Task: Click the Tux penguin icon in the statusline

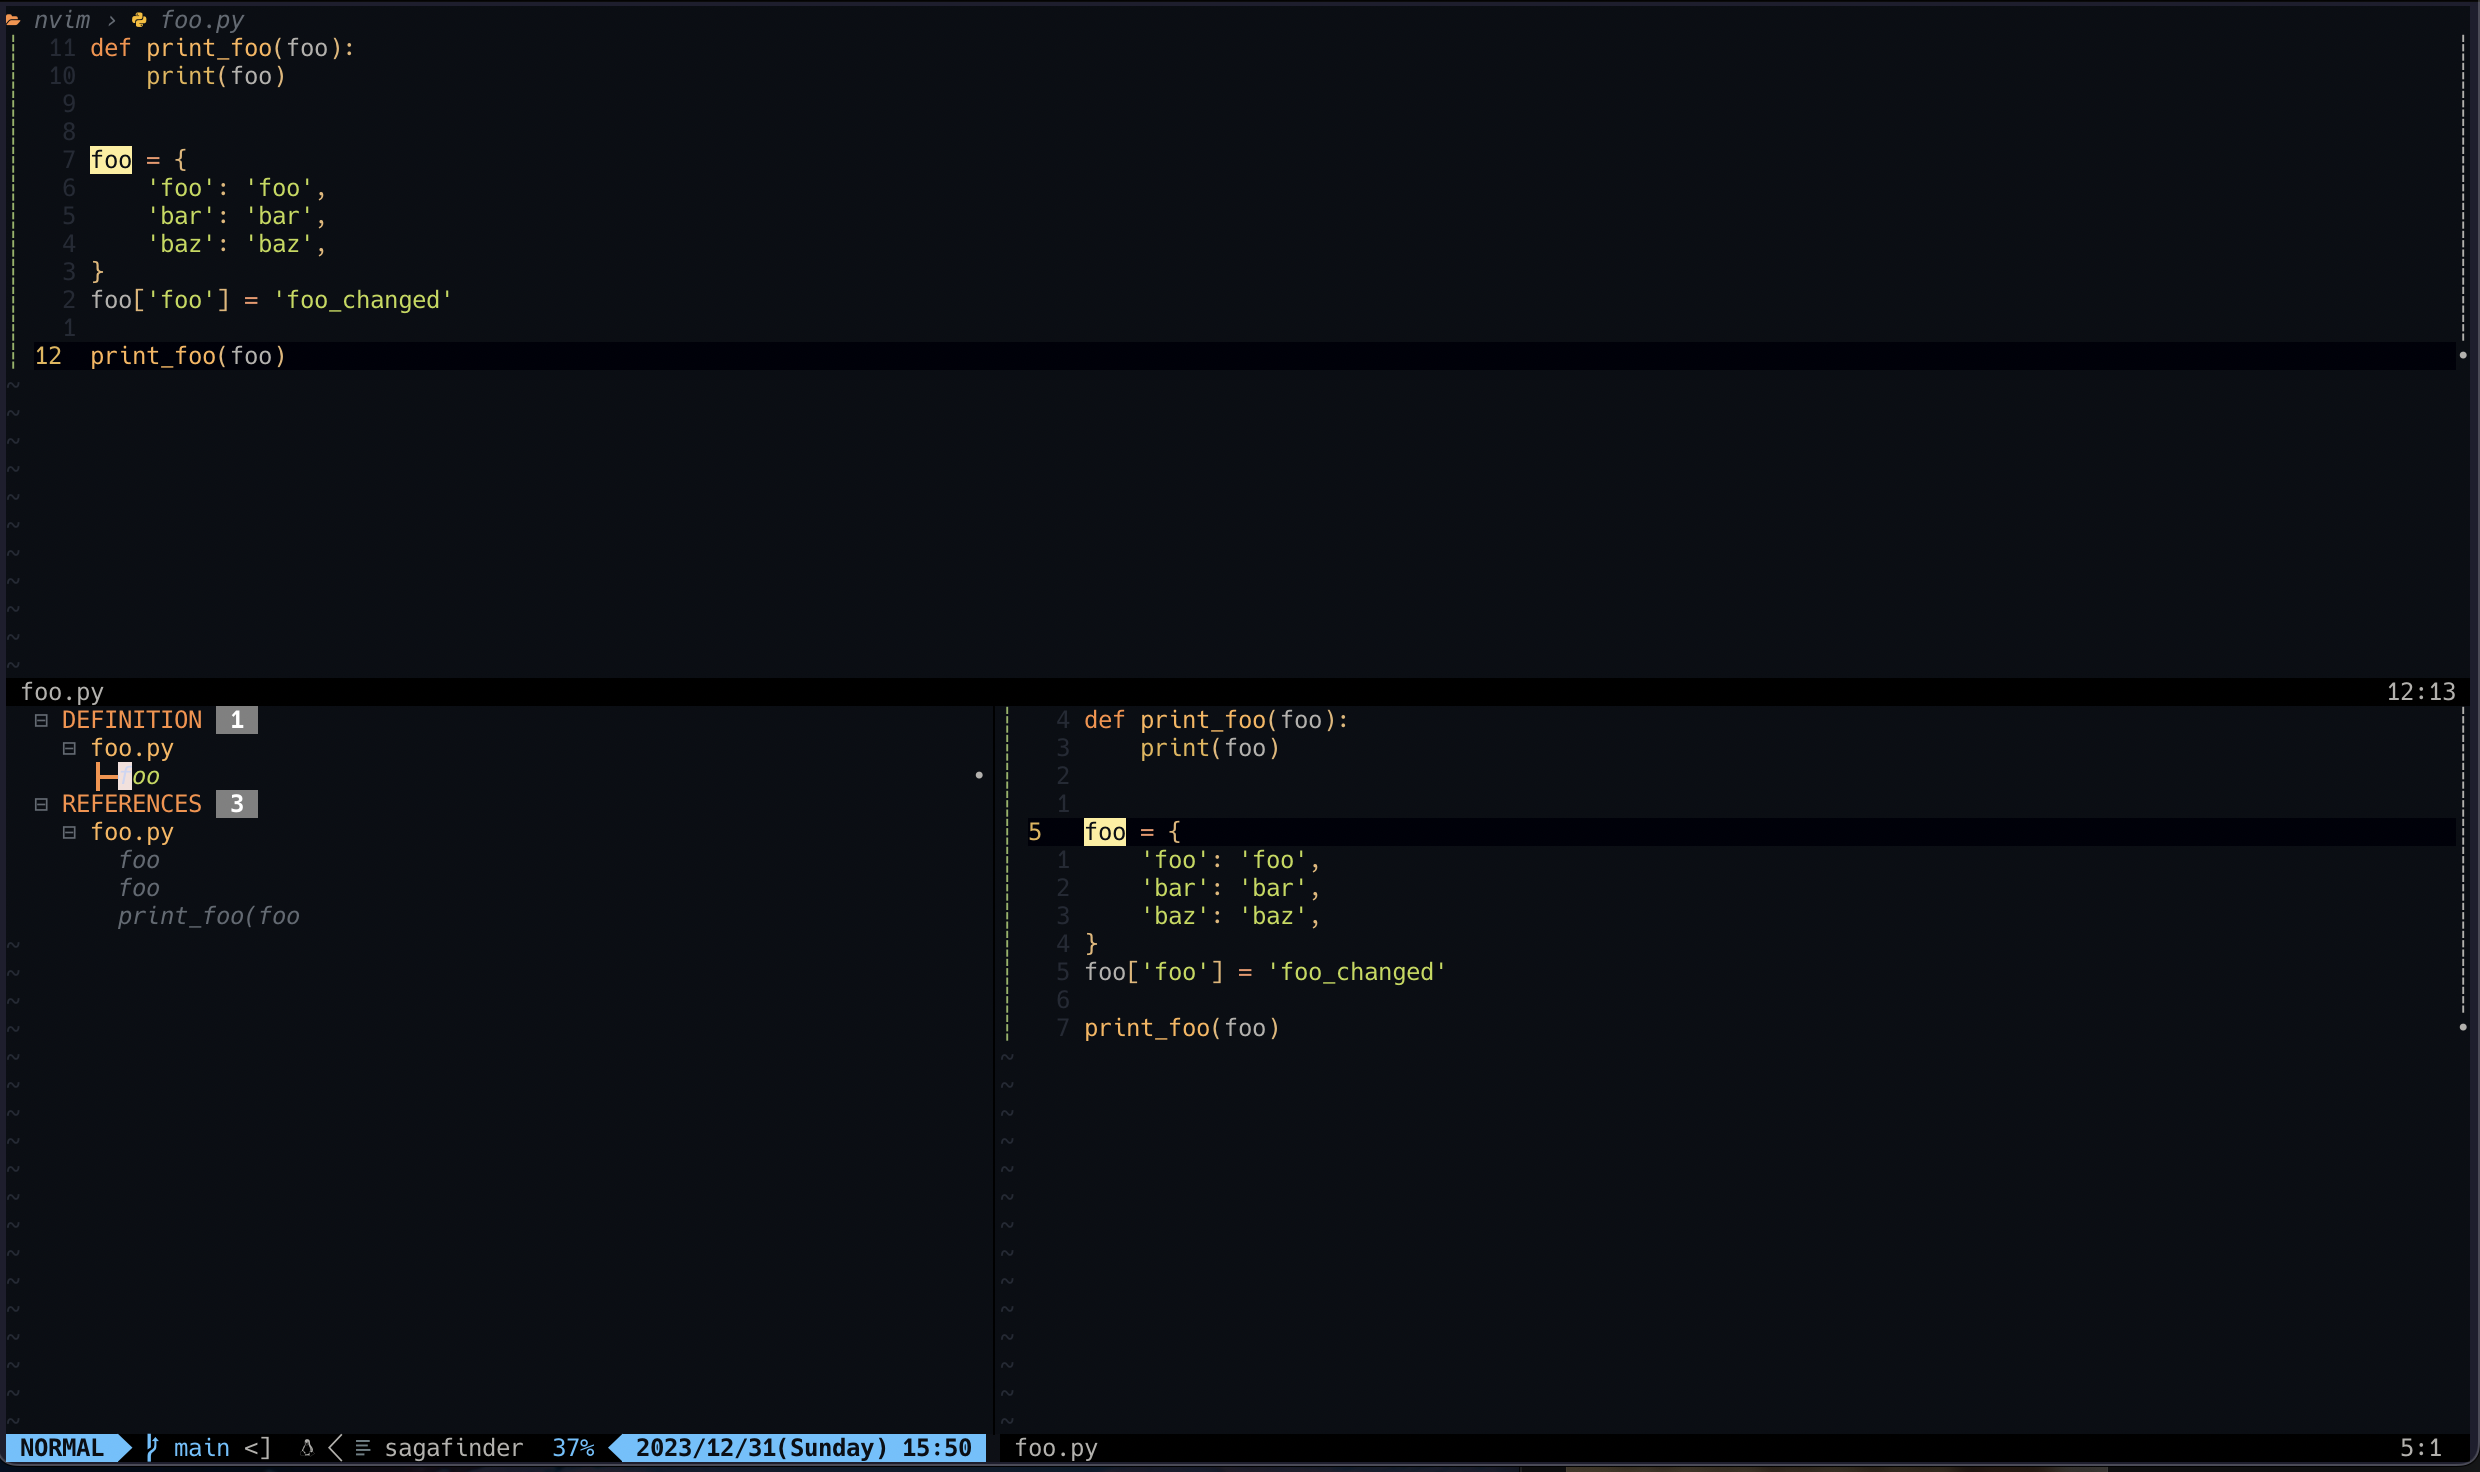Action: (x=308, y=1448)
